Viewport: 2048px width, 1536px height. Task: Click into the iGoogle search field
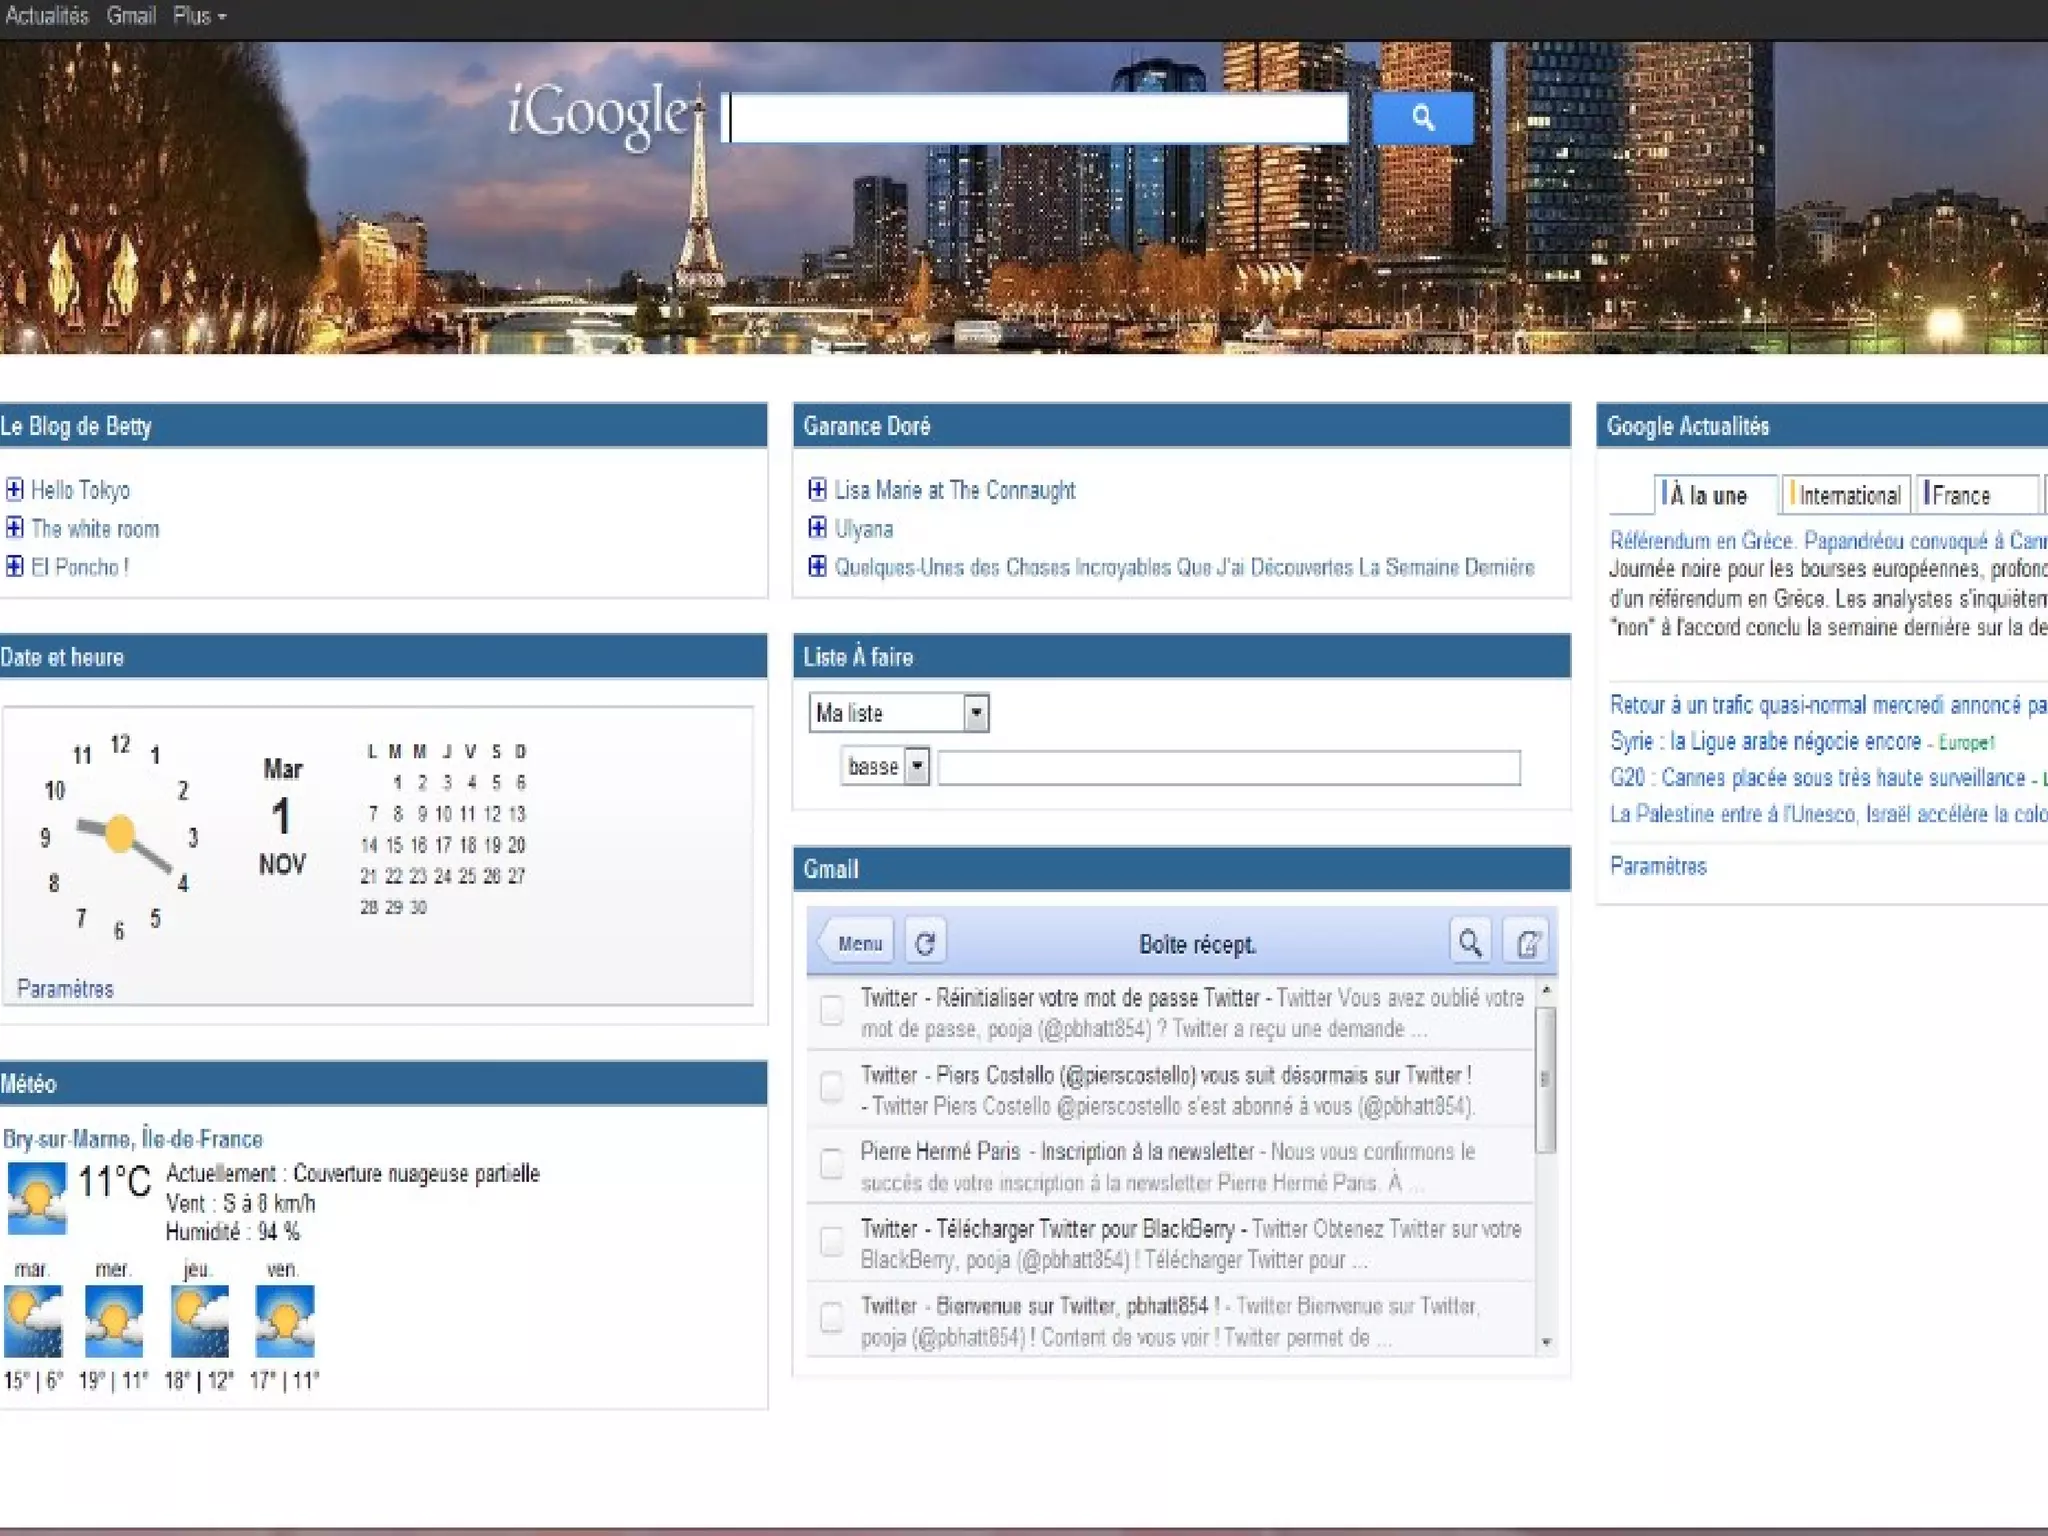coord(1035,119)
